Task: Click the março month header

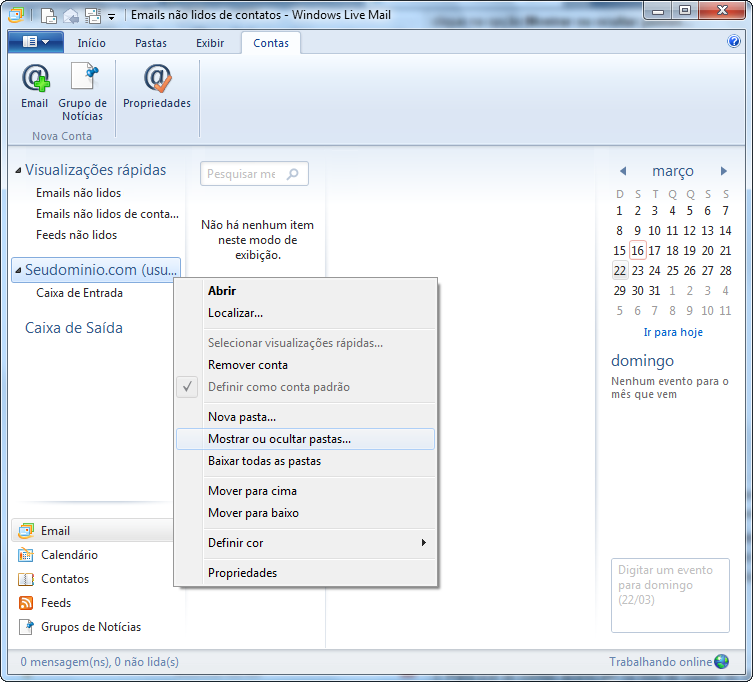Action: pyautogui.click(x=673, y=171)
